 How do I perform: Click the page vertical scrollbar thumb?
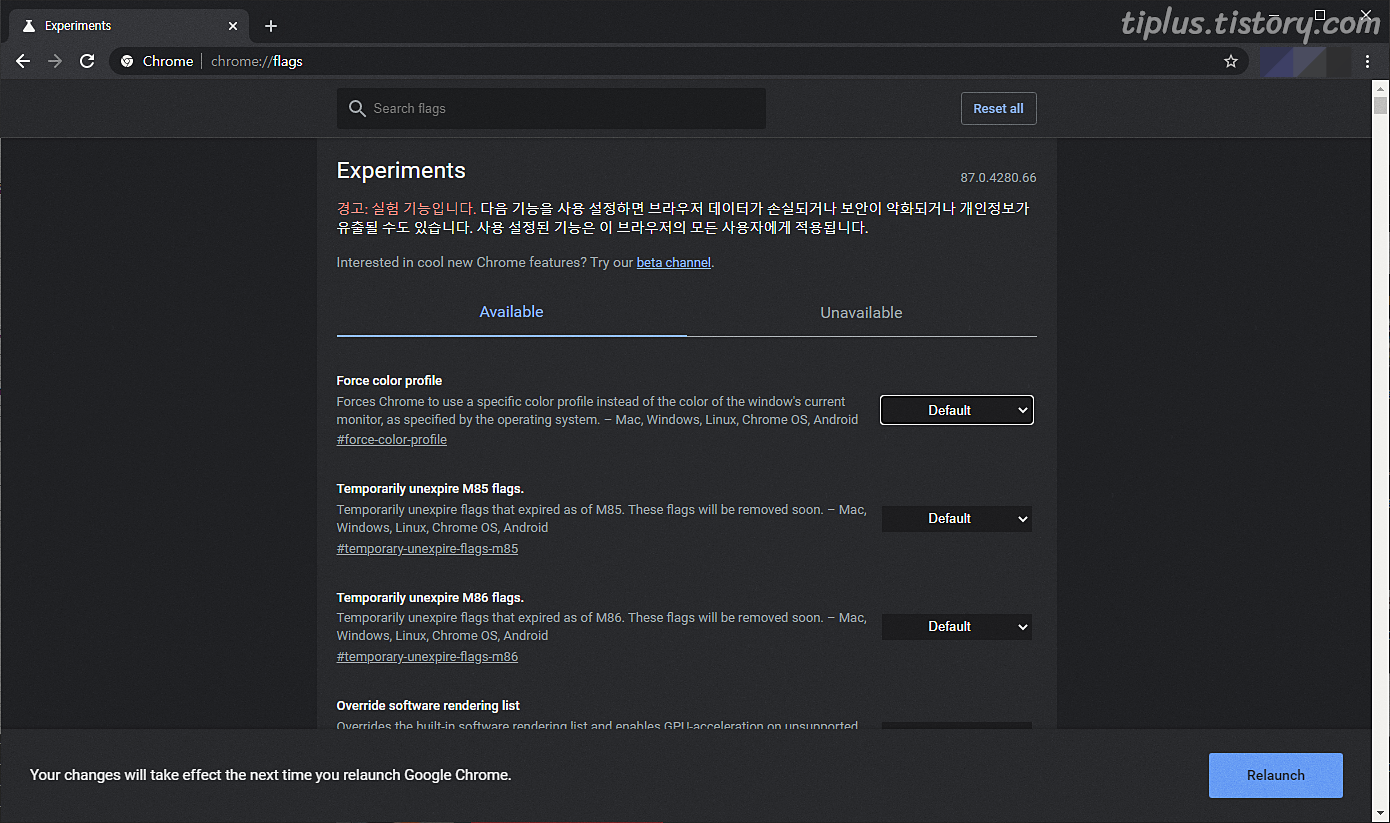pyautogui.click(x=1380, y=105)
